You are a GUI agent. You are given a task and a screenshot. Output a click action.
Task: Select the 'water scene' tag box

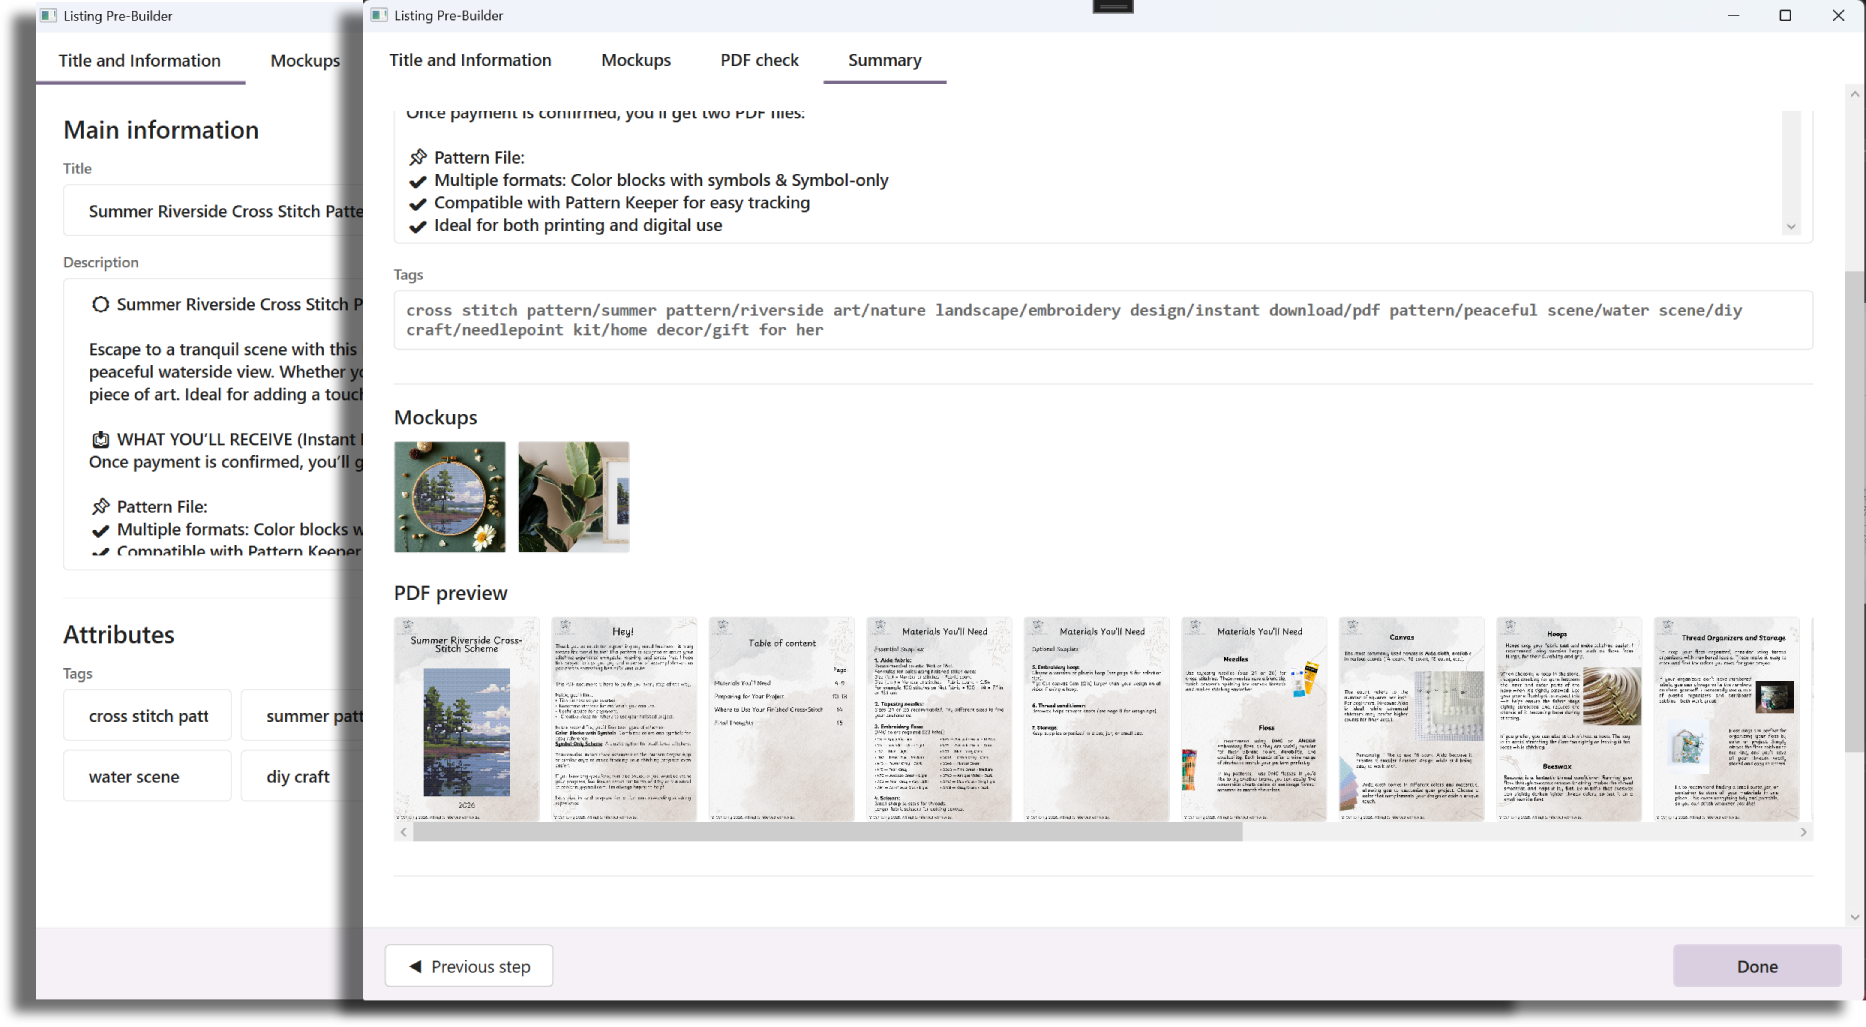[148, 776]
